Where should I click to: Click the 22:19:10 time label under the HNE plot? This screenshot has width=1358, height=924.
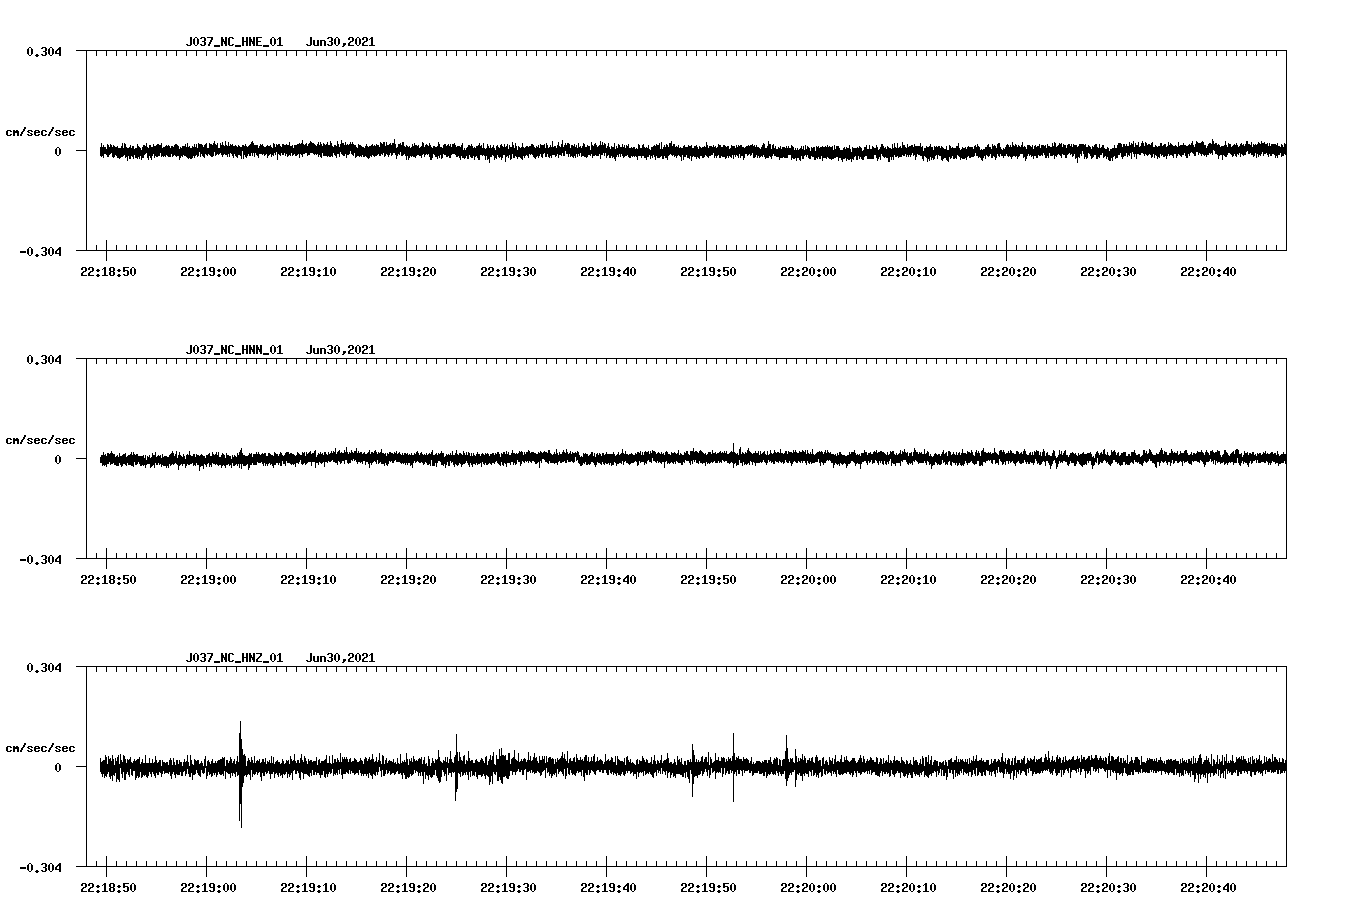tap(307, 269)
